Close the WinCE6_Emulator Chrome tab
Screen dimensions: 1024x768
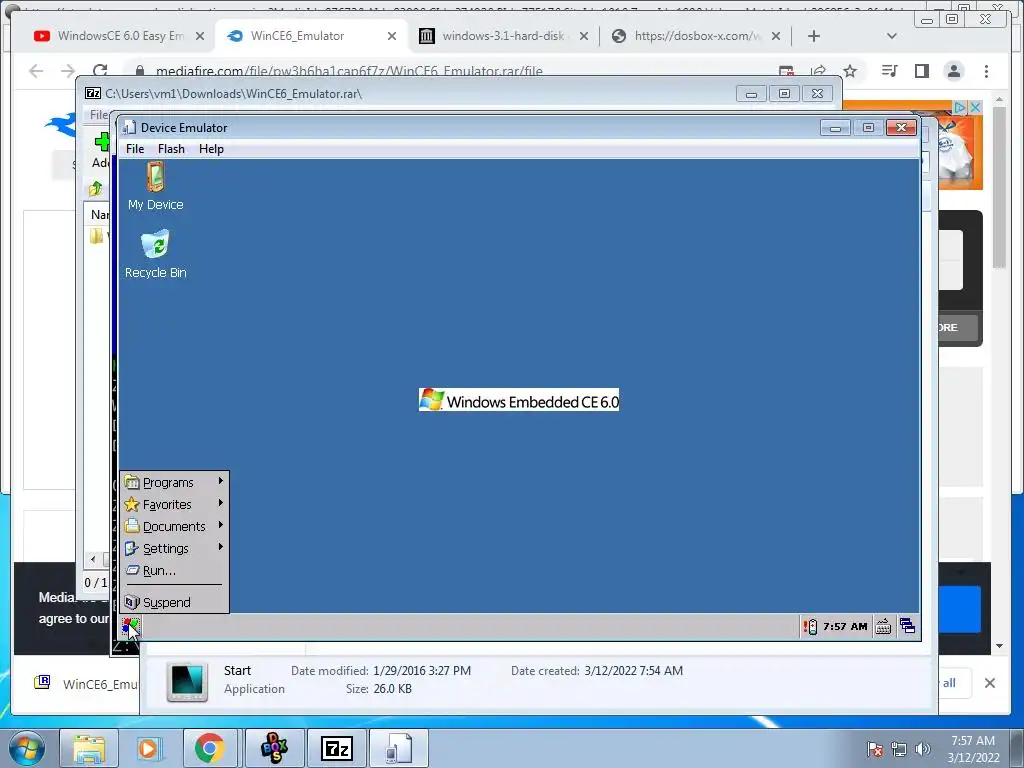(x=392, y=36)
